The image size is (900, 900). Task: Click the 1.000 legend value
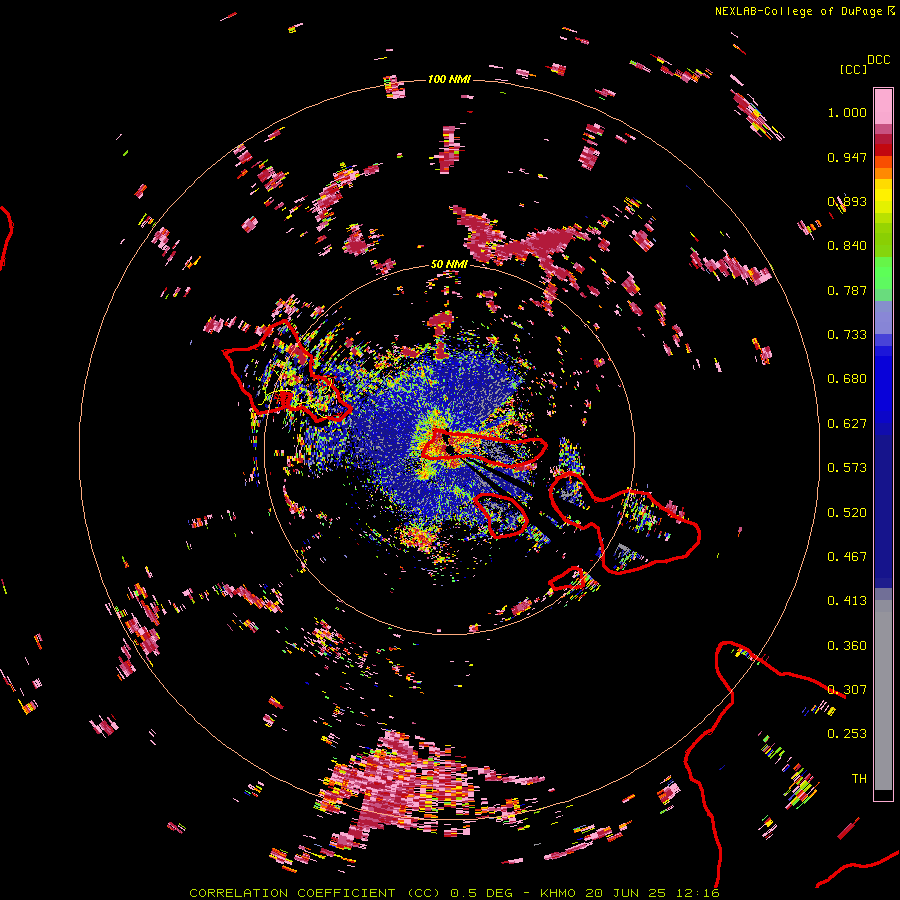[x=847, y=112]
